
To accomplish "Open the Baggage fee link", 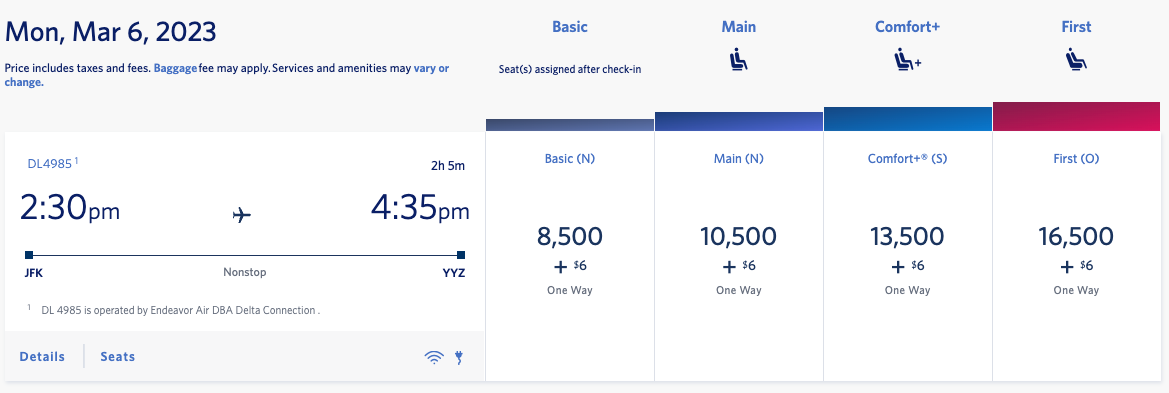I will 175,68.
